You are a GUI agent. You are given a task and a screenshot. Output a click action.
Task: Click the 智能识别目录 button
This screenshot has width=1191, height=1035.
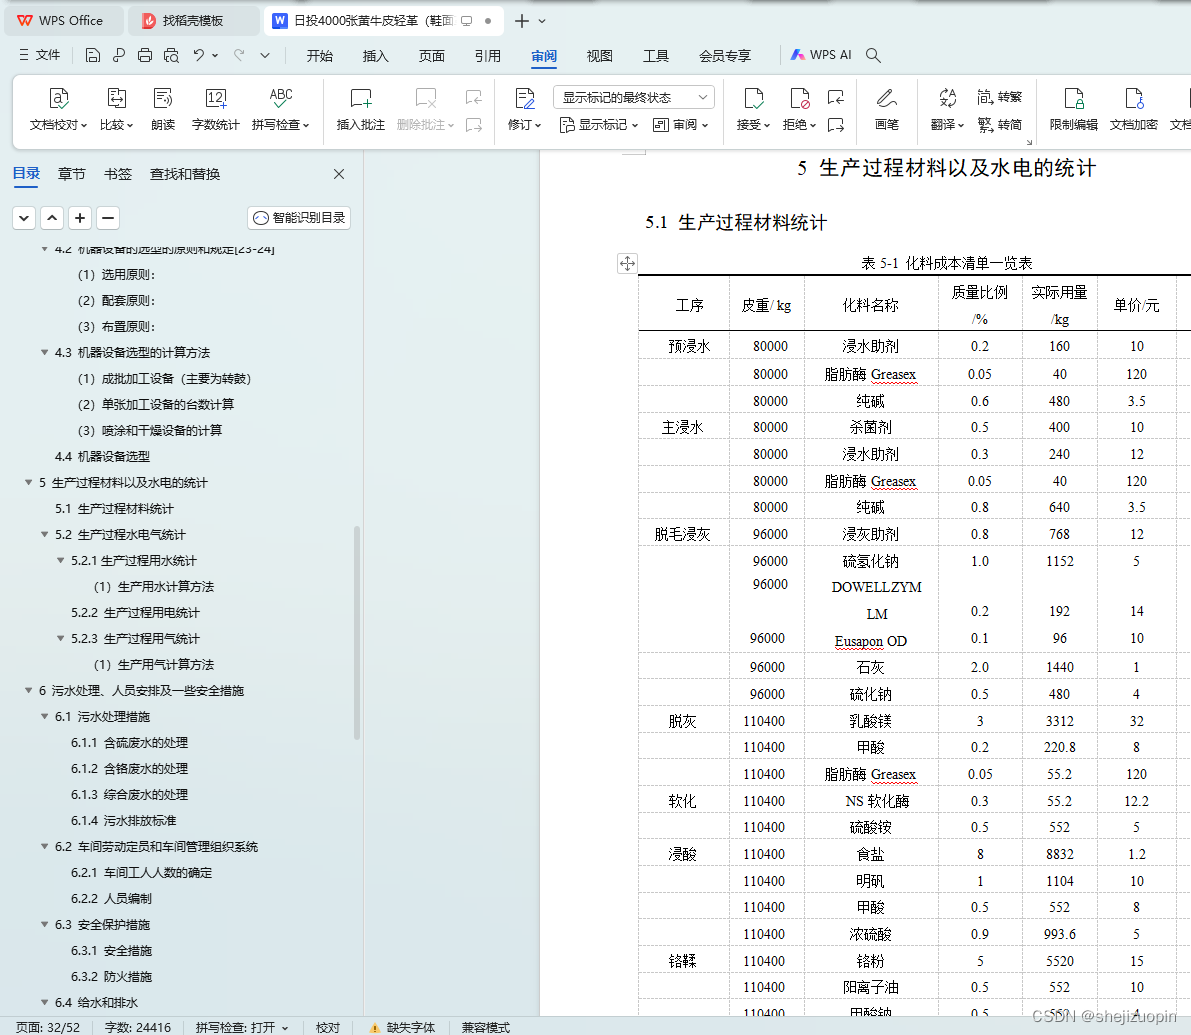click(x=299, y=218)
